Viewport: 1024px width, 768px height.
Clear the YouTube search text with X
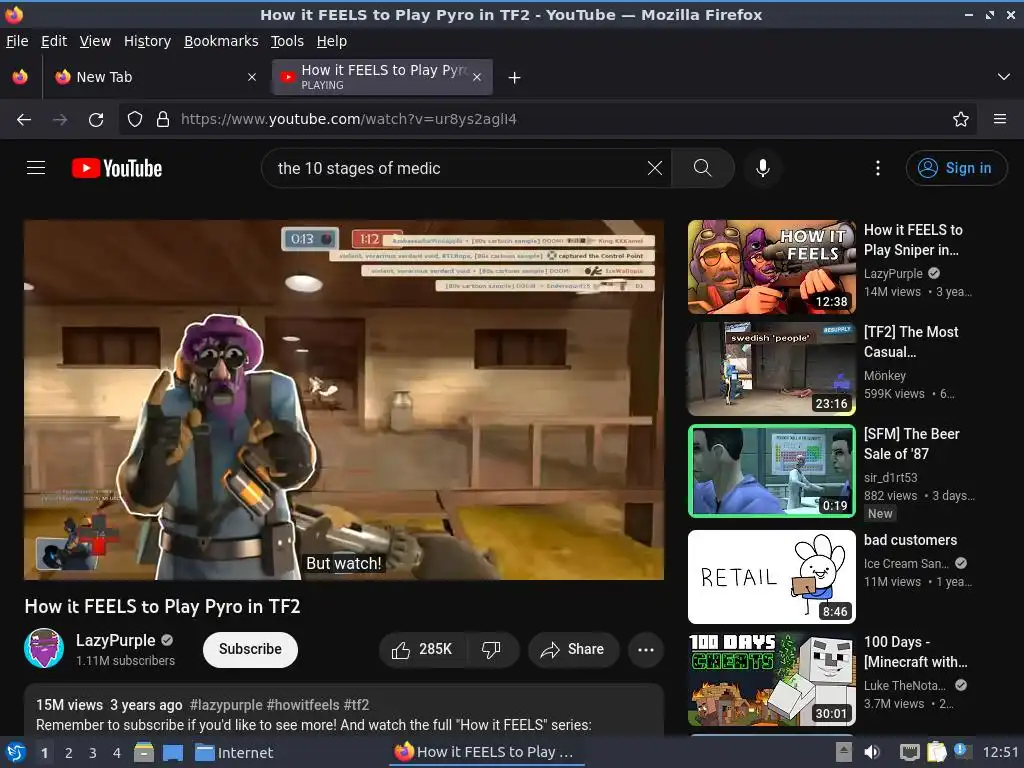[654, 168]
